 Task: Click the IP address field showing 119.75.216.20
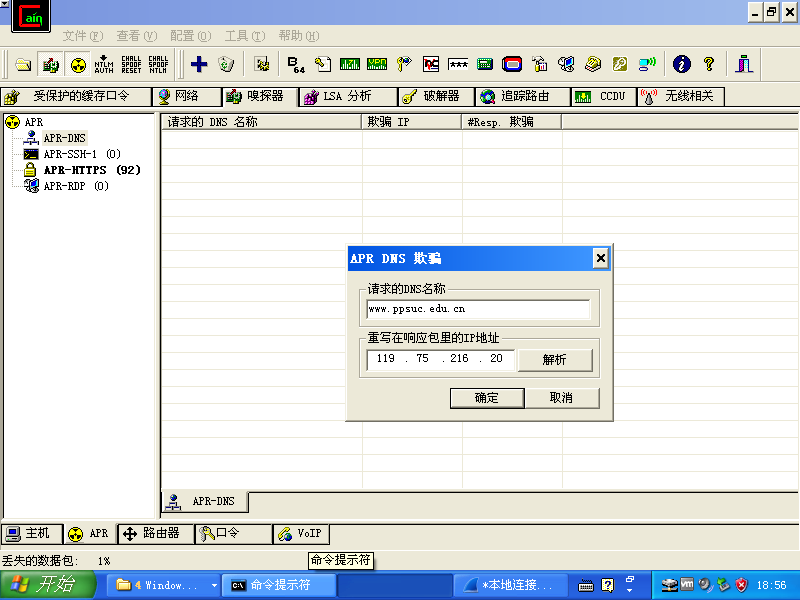pos(440,359)
